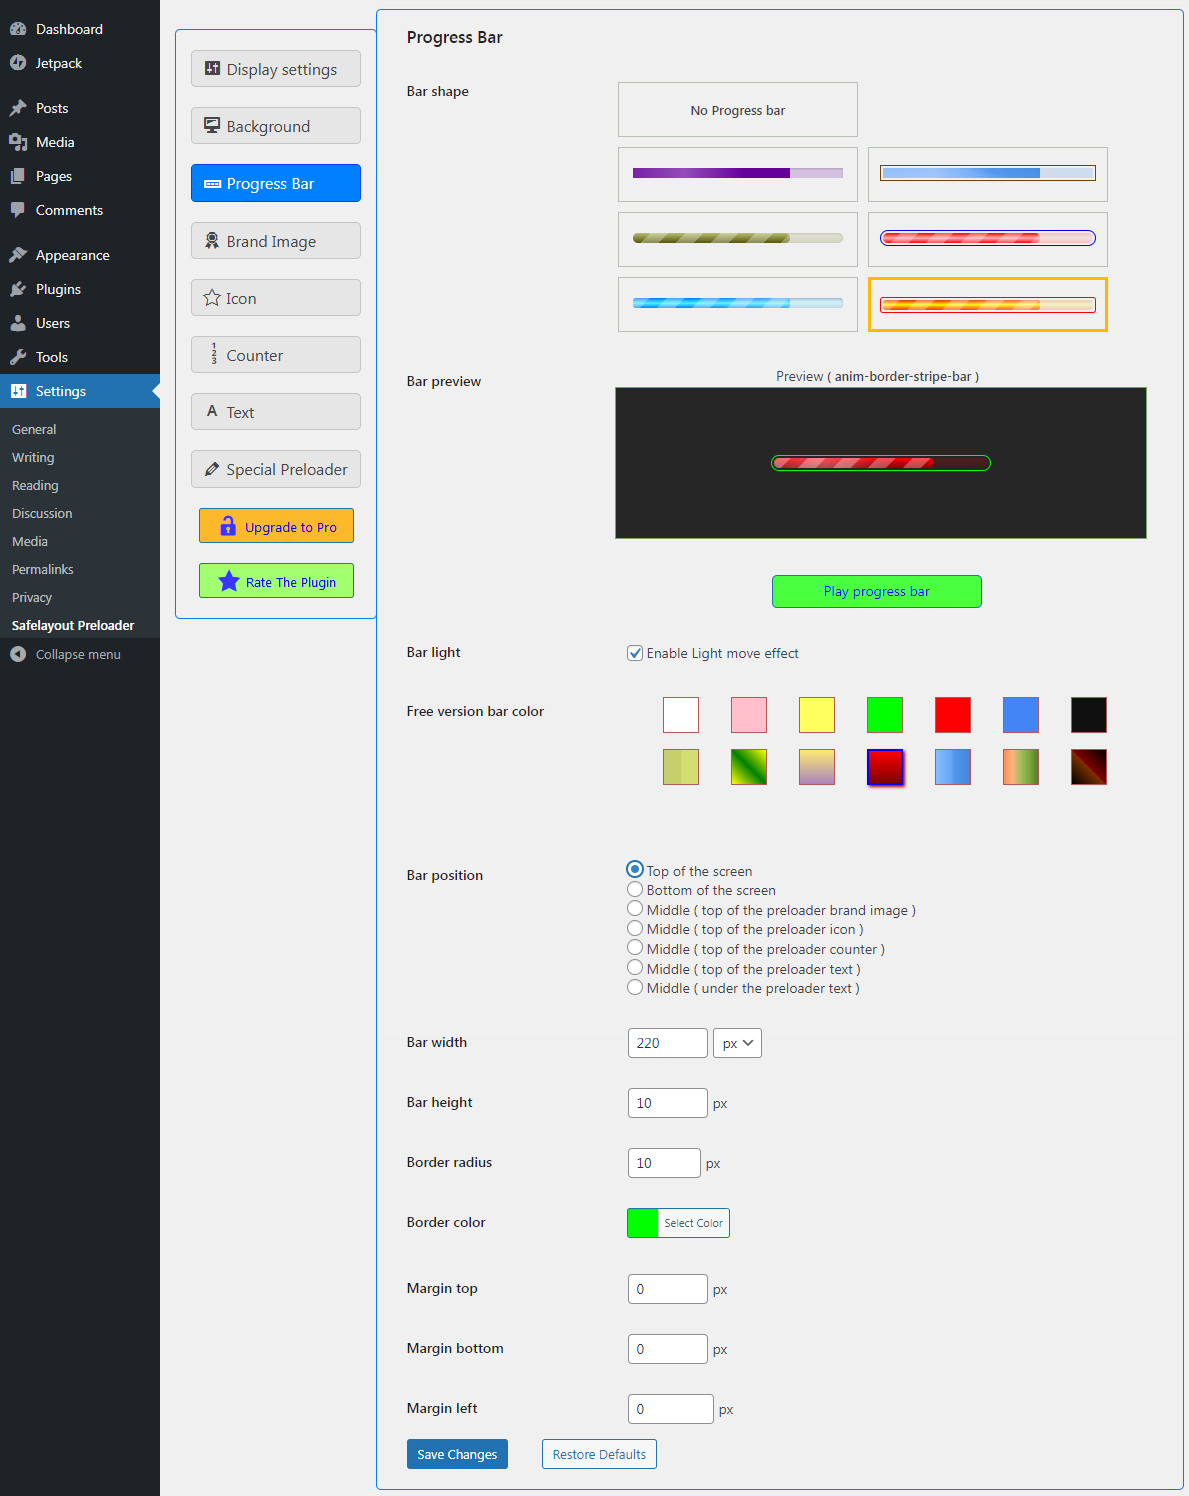1189x1496 pixels.
Task: Click the letter A icon beside Text
Action: (x=212, y=411)
